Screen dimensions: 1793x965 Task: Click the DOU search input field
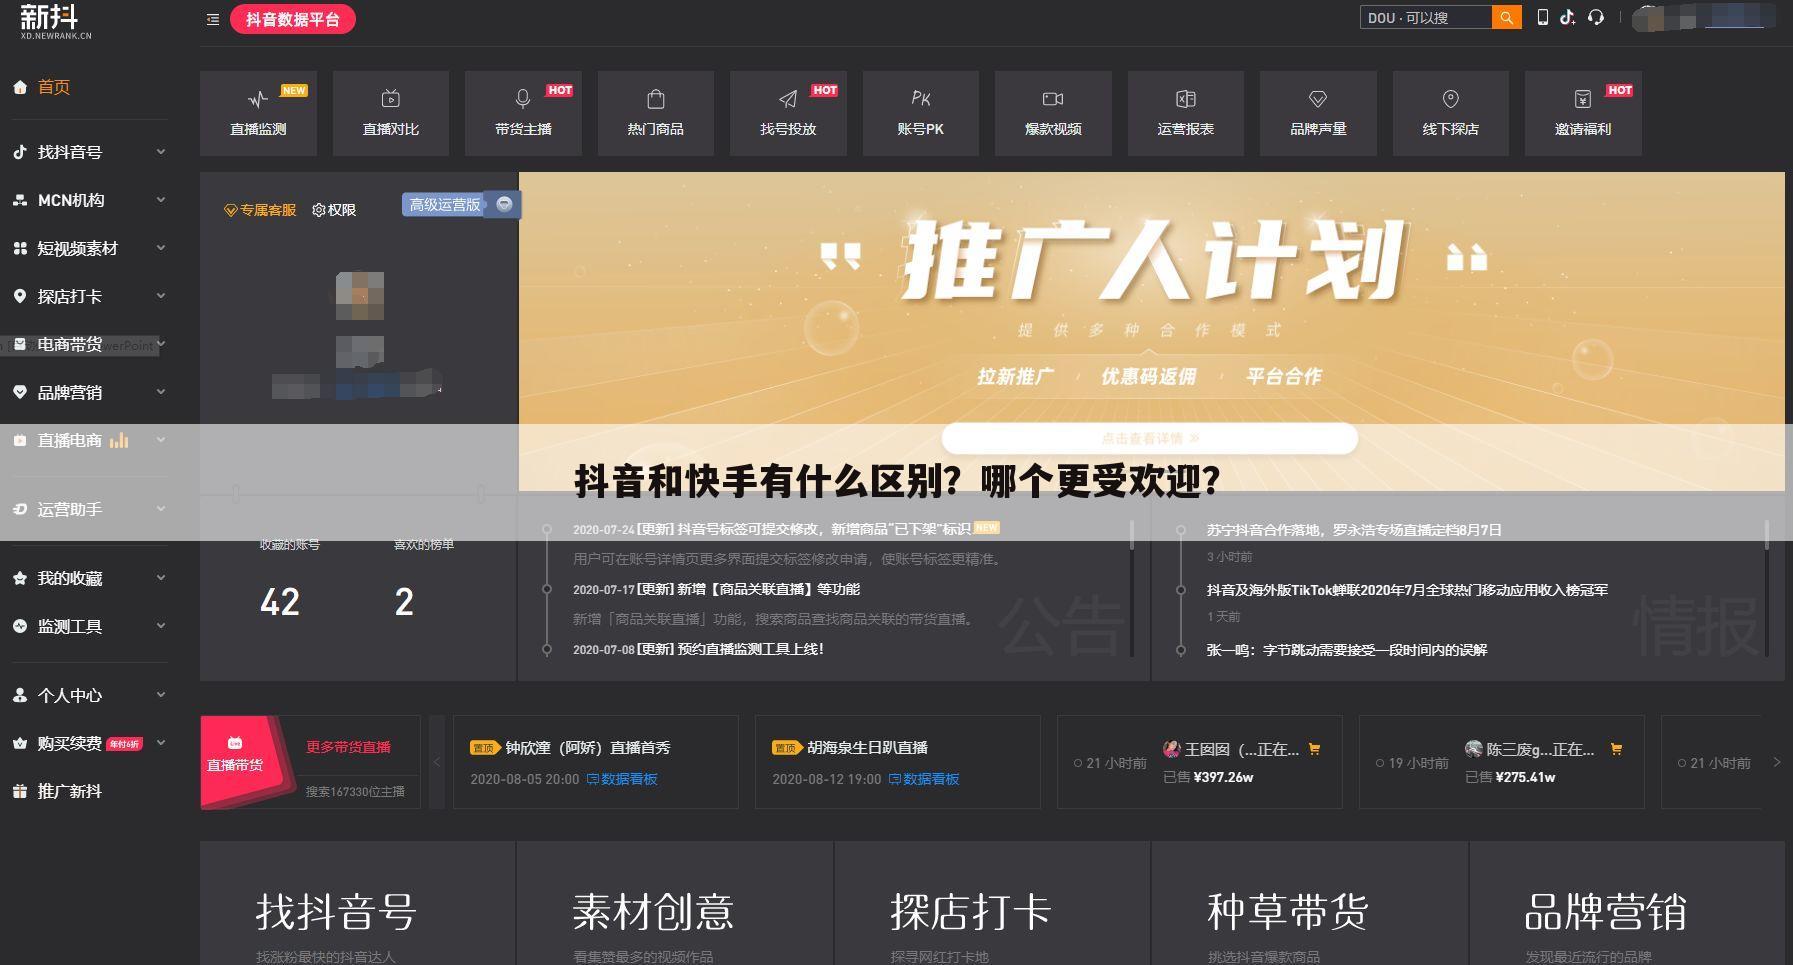[1426, 18]
